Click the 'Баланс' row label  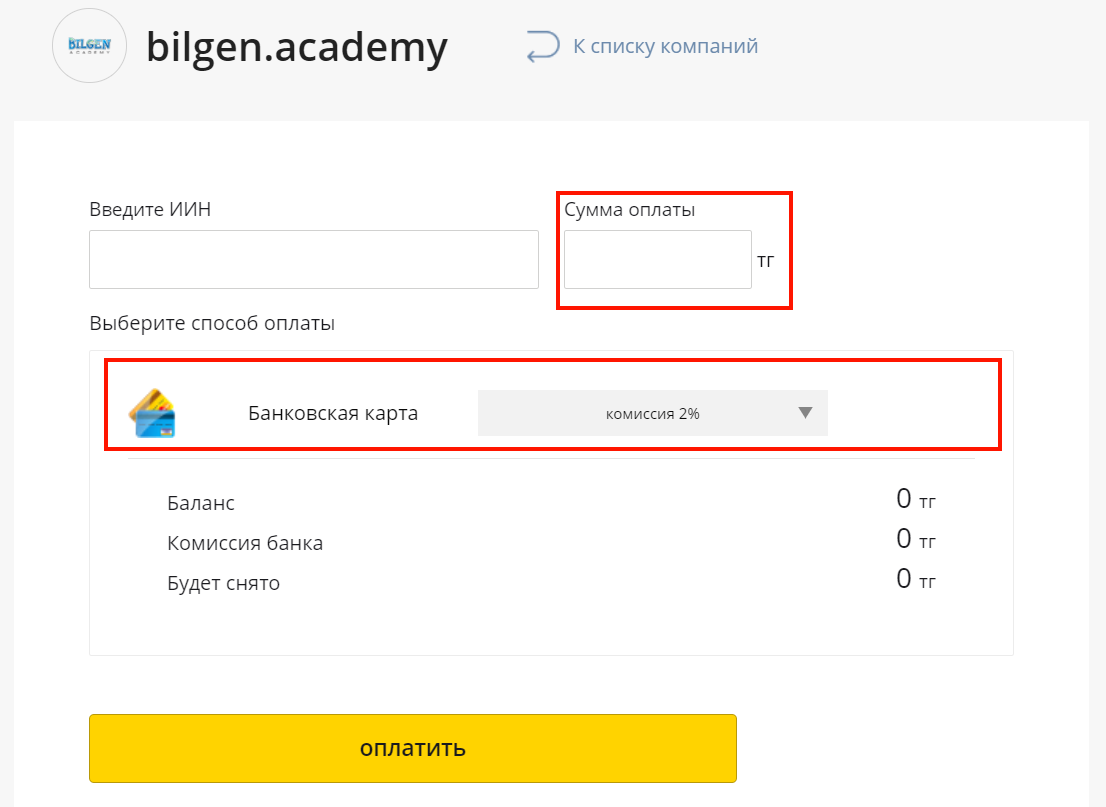[x=201, y=503]
